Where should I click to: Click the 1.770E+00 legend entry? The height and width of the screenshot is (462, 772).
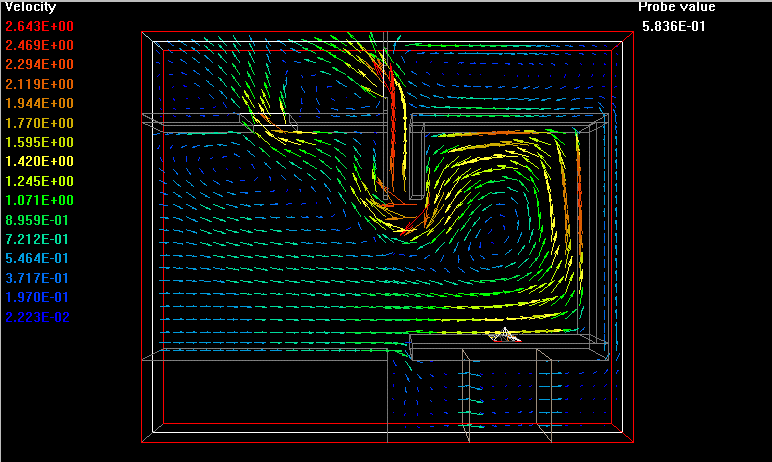(x=39, y=123)
